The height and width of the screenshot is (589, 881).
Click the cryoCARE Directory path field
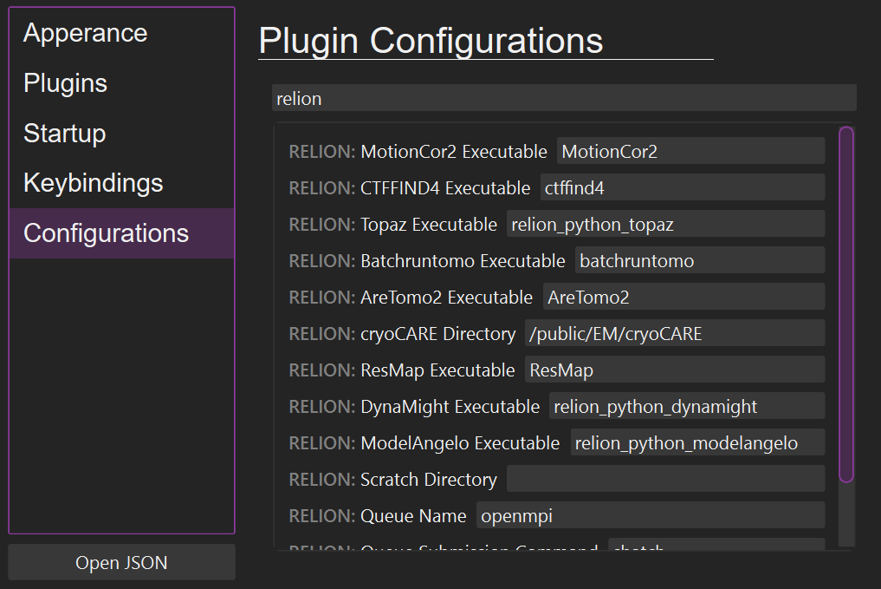tap(673, 333)
